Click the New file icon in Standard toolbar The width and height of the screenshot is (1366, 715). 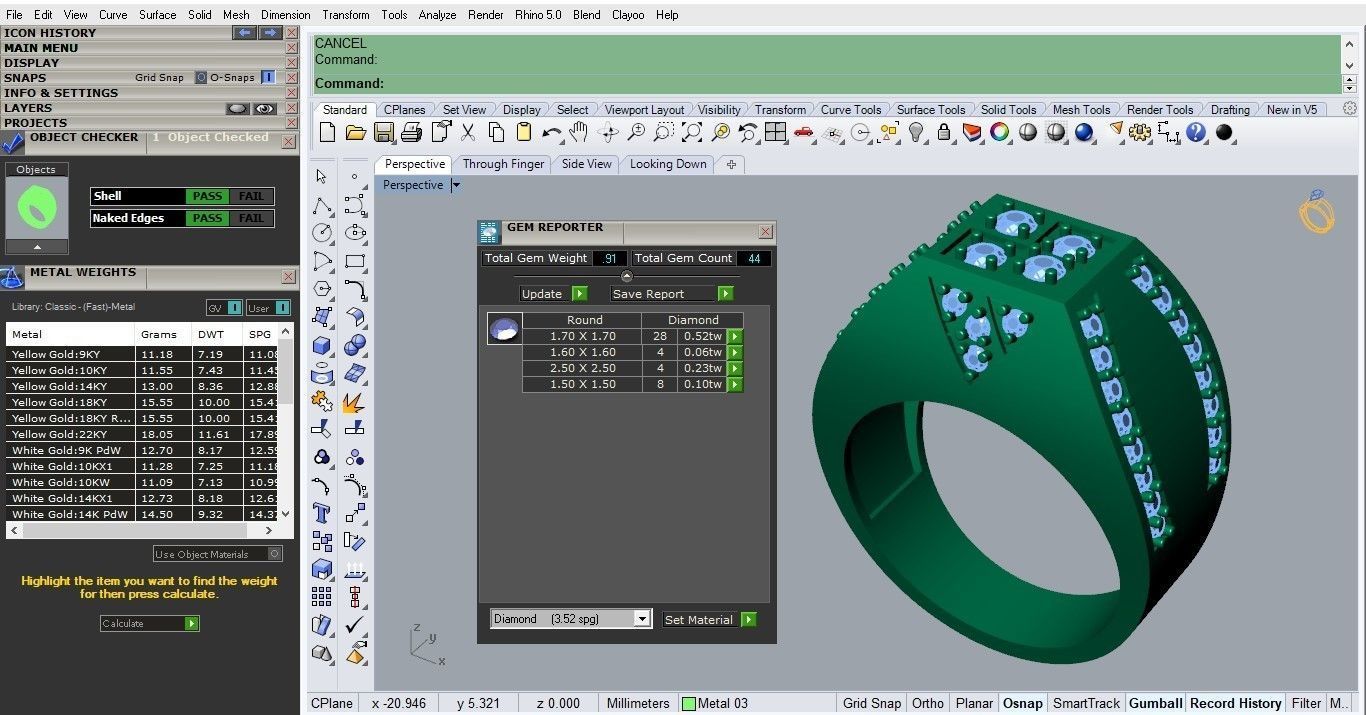point(327,132)
